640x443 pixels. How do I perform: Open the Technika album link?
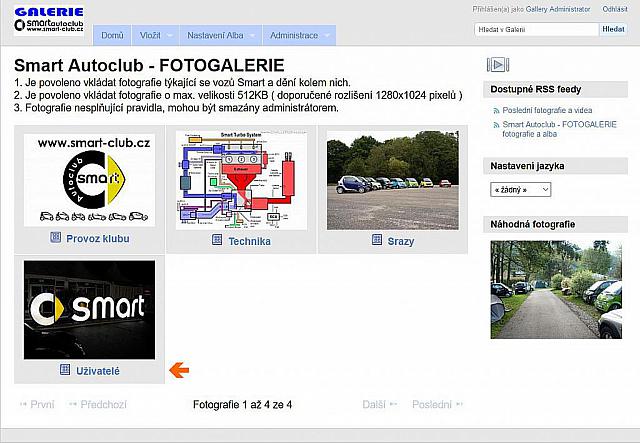pos(249,241)
